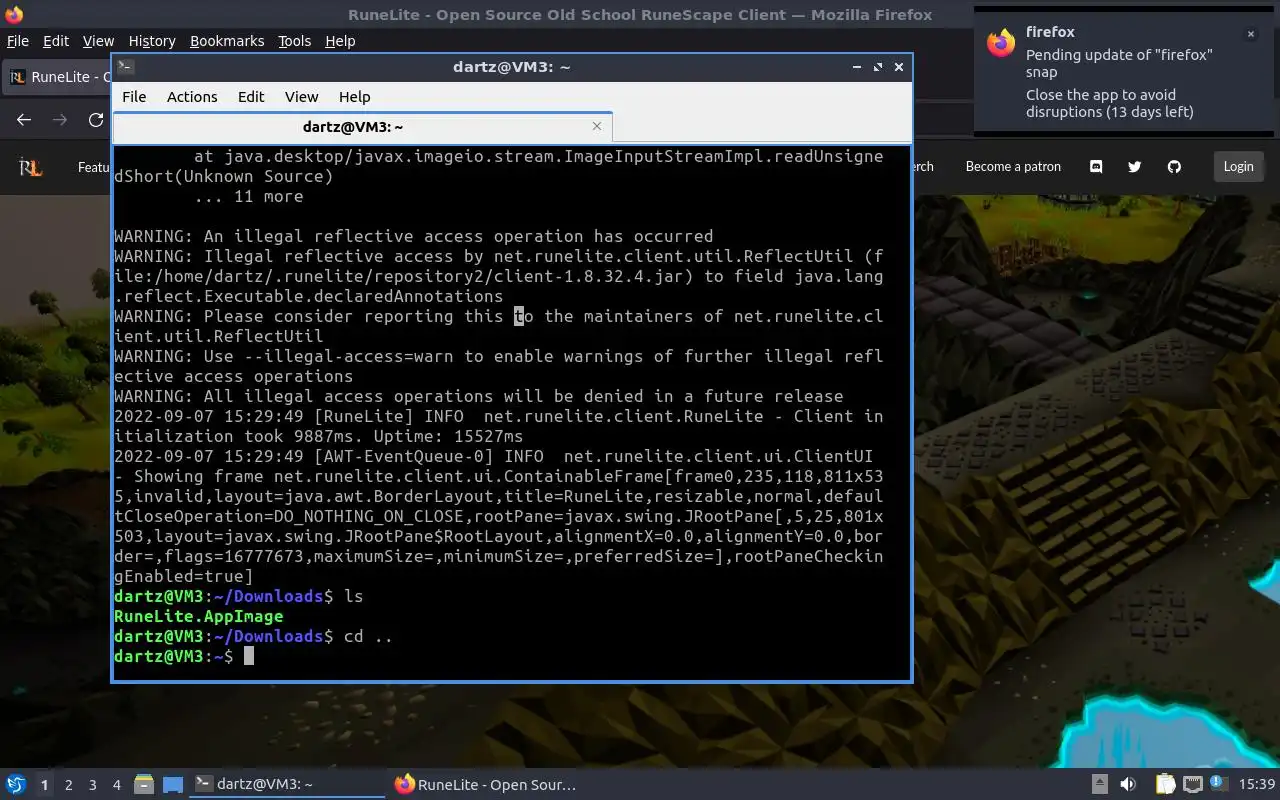The width and height of the screenshot is (1280, 800).
Task: Minimize the terminal window
Action: click(857, 67)
